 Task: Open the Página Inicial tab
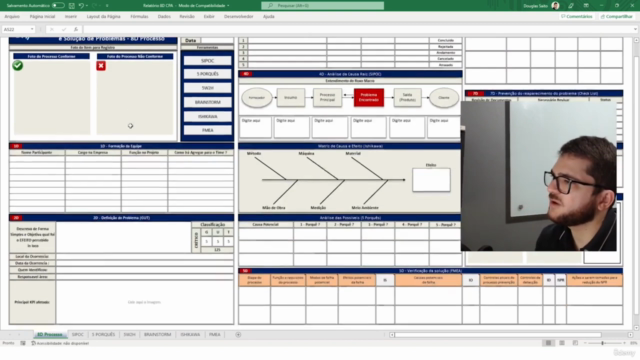(x=42, y=17)
